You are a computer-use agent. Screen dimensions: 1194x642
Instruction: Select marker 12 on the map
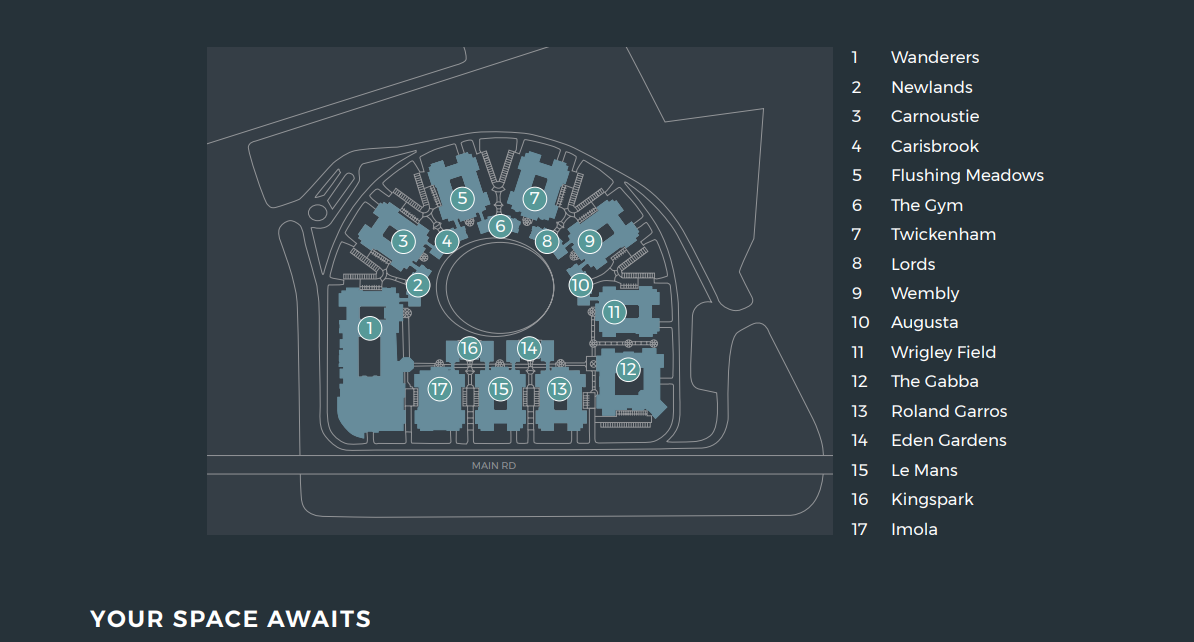tap(627, 369)
